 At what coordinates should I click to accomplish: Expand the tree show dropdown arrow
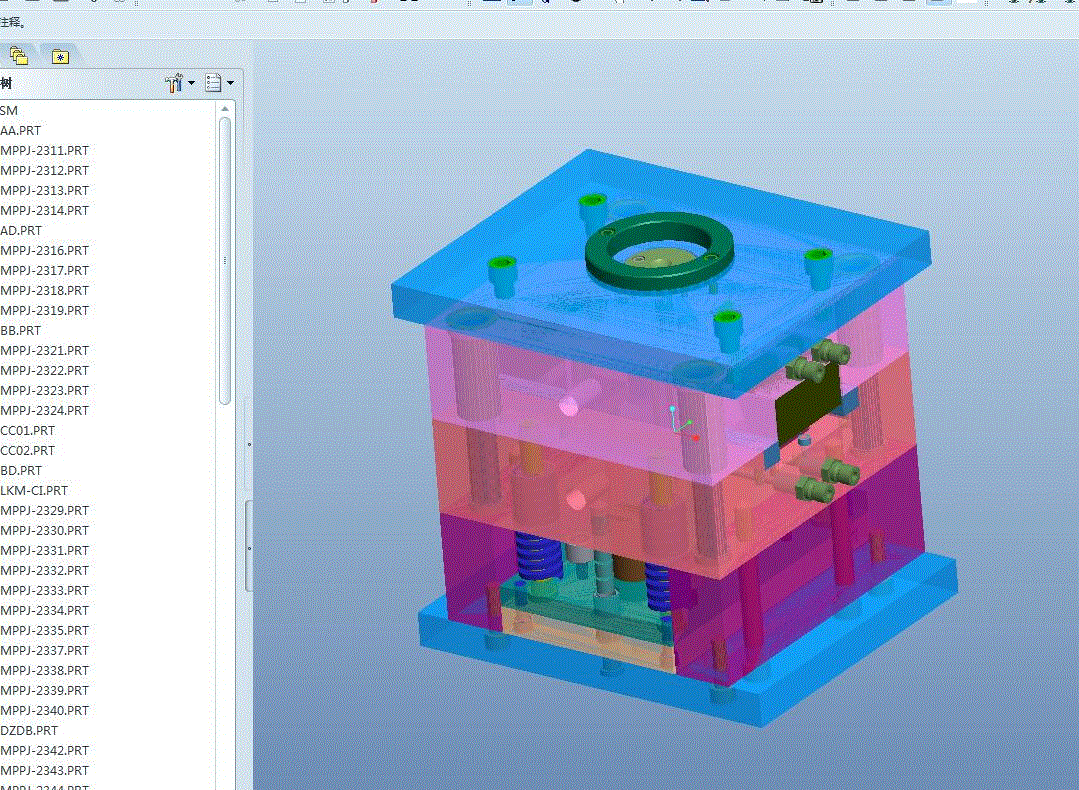[230, 83]
